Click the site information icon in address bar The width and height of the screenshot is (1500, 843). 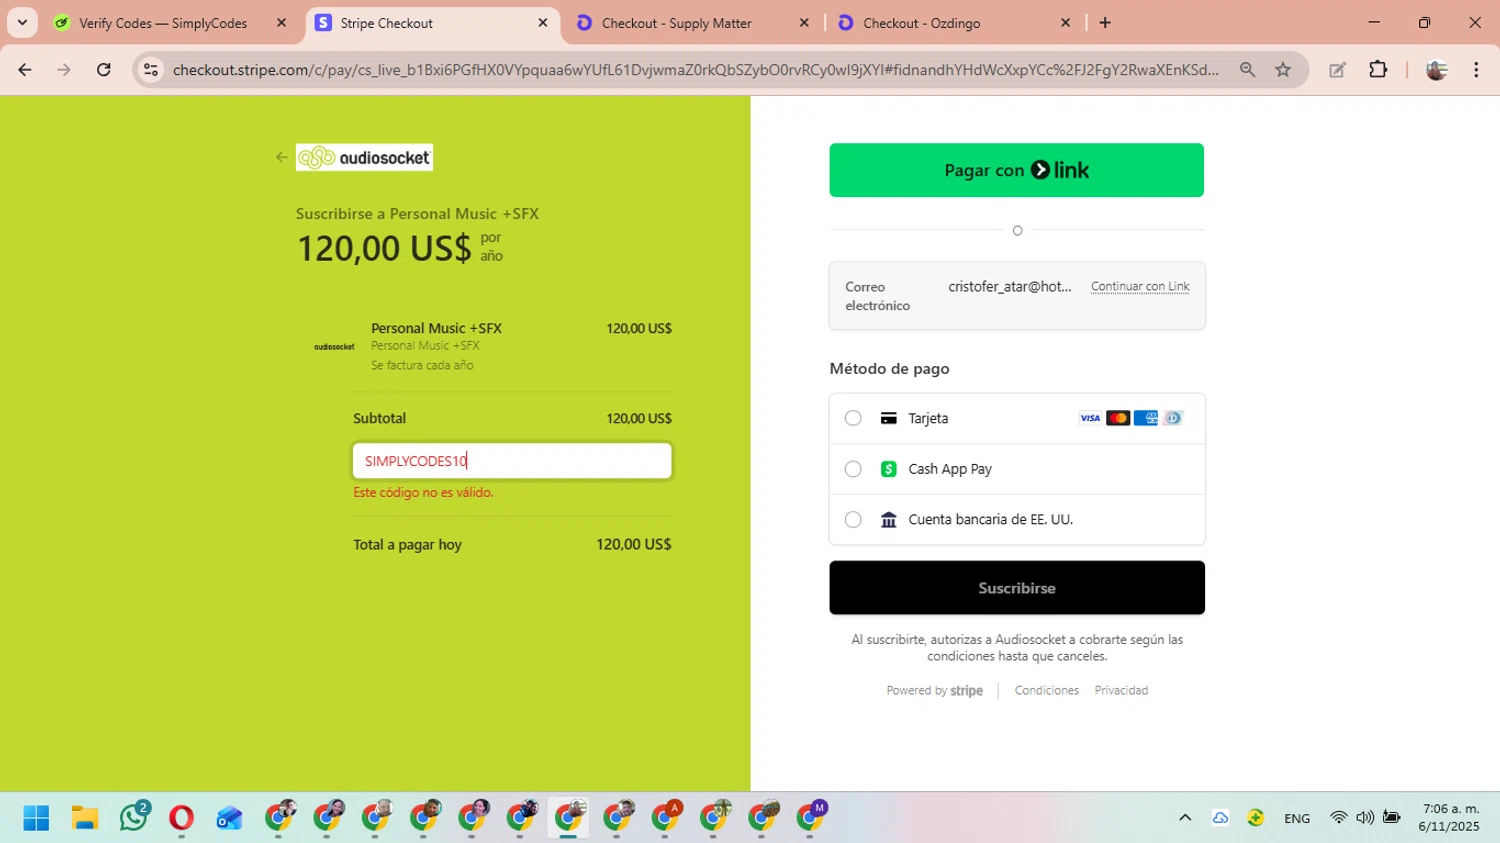click(151, 70)
